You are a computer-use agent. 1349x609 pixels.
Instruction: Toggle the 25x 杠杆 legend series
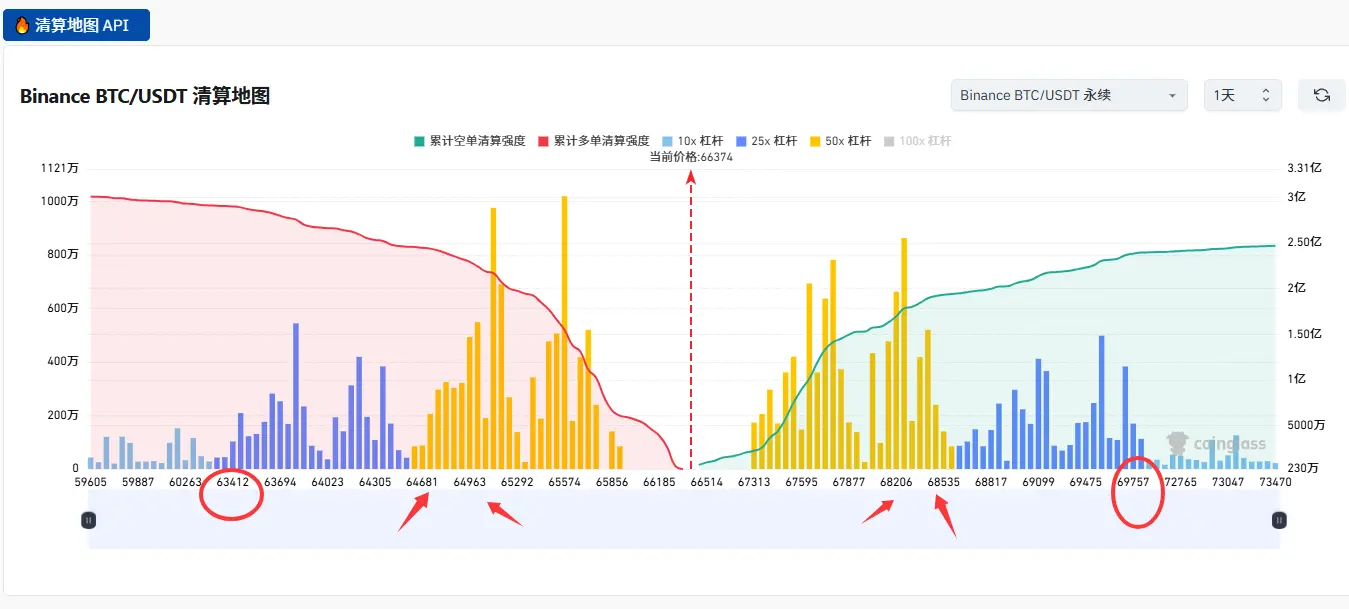point(766,141)
